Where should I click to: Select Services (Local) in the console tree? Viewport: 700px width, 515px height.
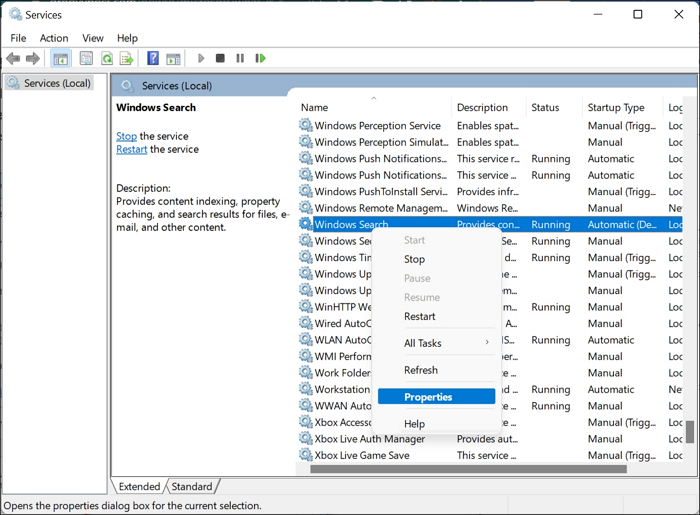[x=50, y=83]
